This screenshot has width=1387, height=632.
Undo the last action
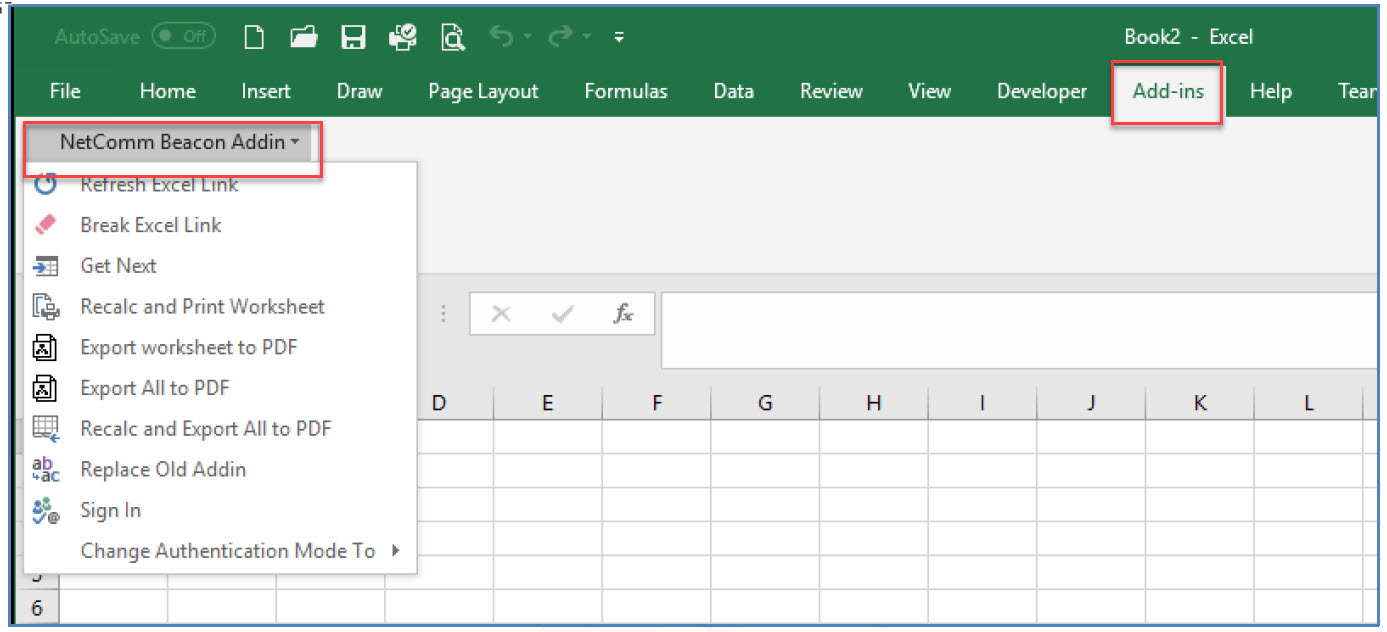(x=501, y=37)
